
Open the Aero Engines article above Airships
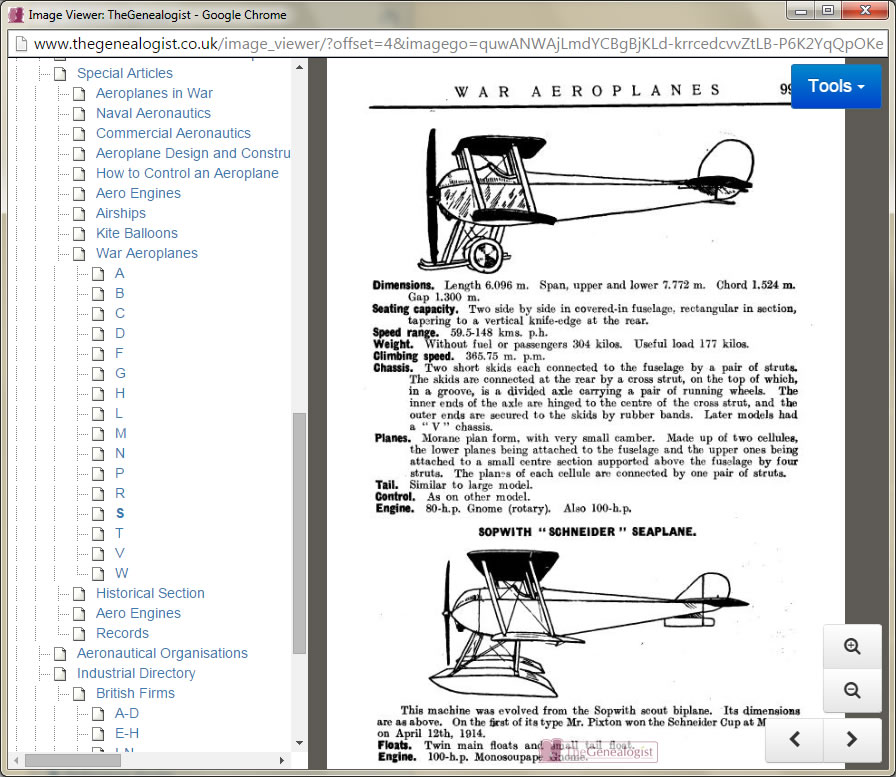[138, 193]
